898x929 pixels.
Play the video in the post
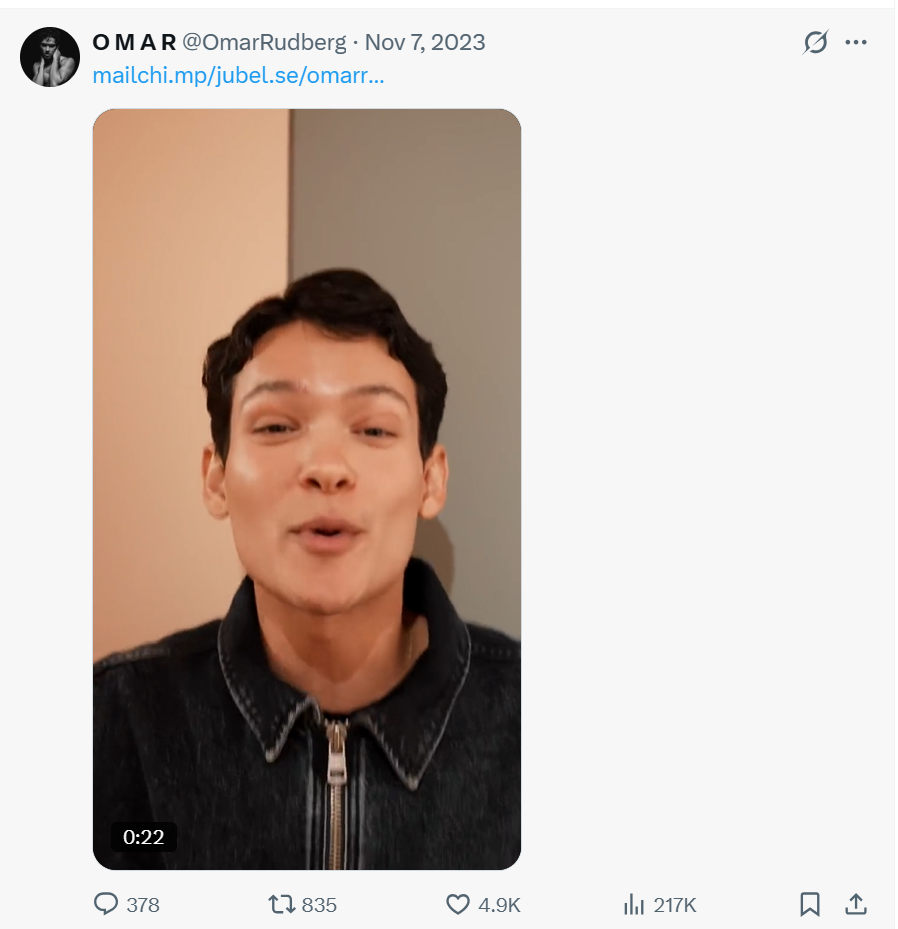pos(307,488)
